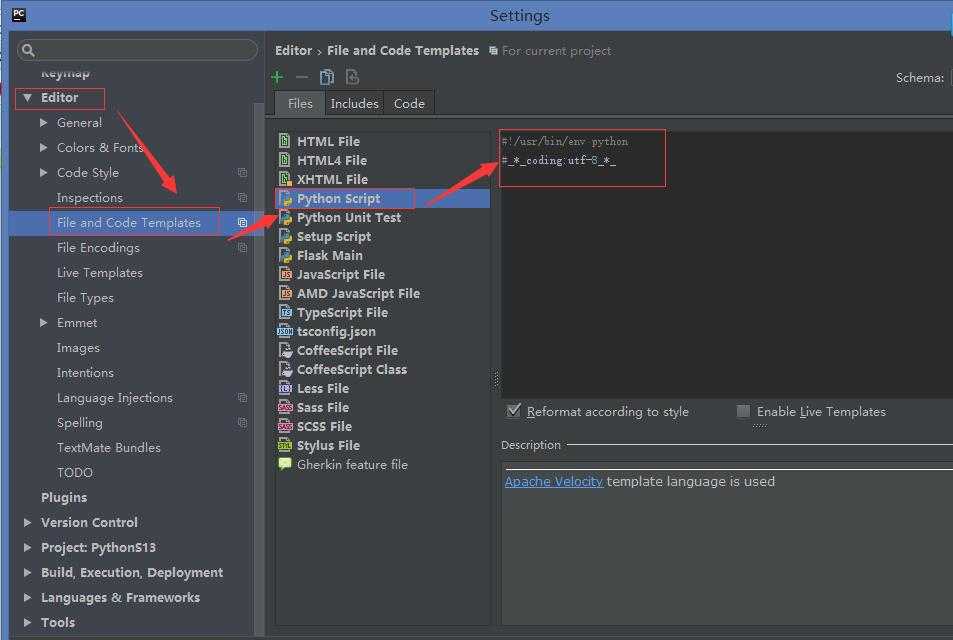Select File and Code Templates setting
Image resolution: width=953 pixels, height=640 pixels.
(128, 222)
